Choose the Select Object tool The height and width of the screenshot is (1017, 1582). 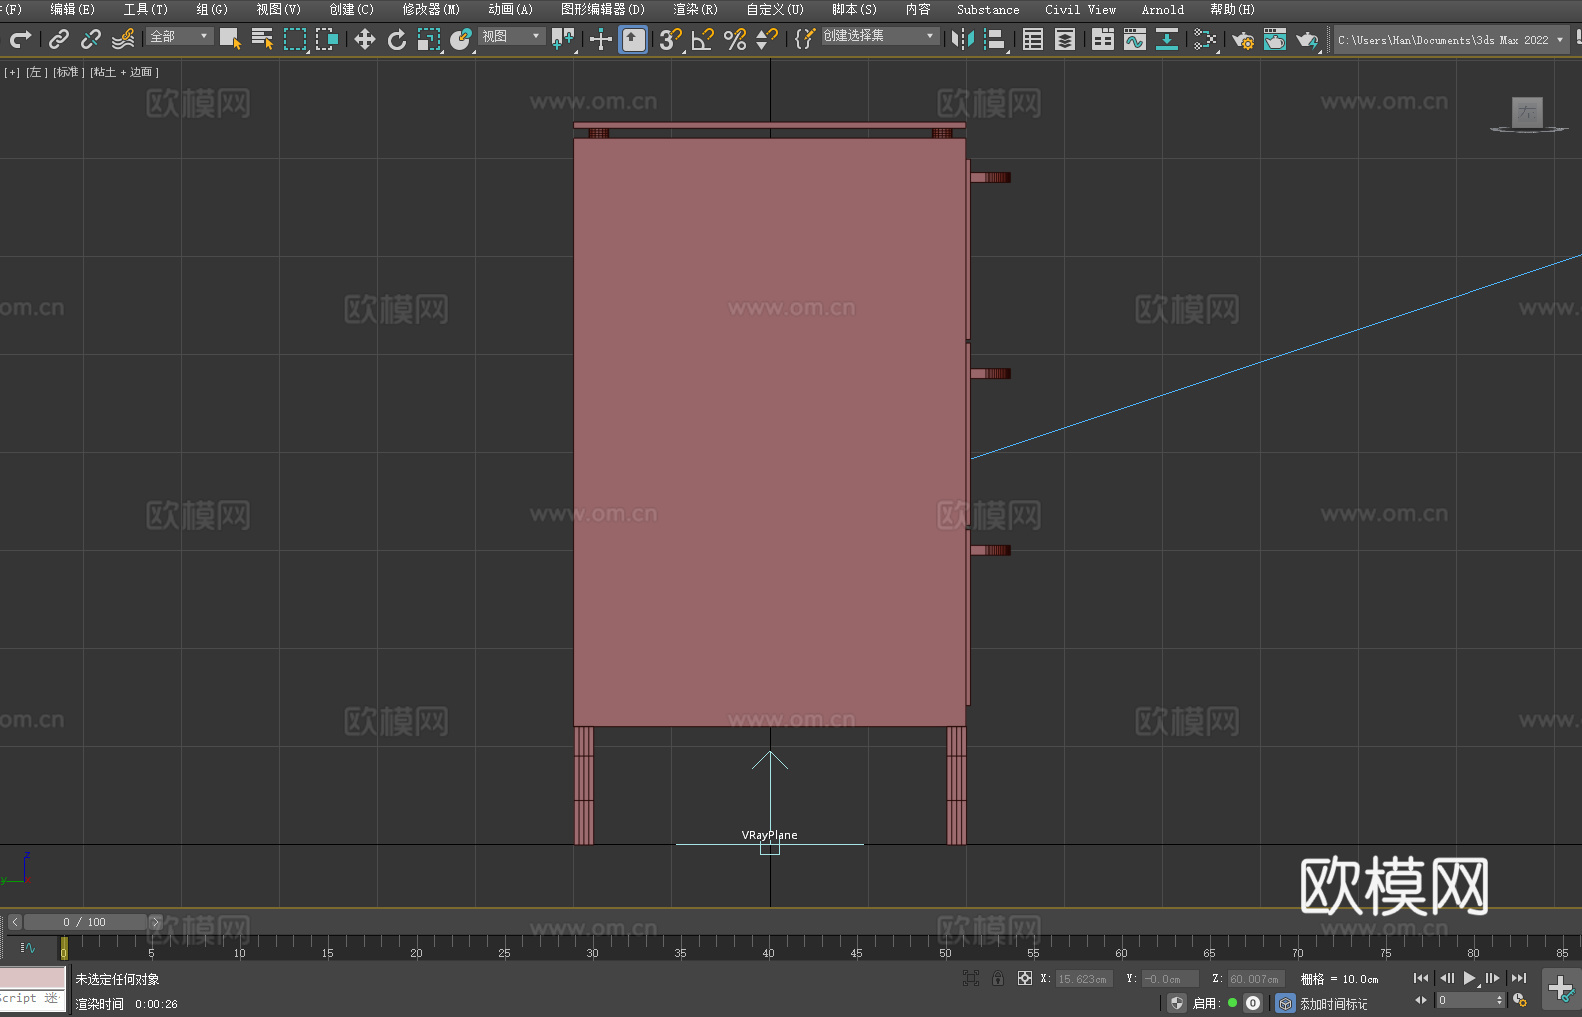click(x=231, y=39)
